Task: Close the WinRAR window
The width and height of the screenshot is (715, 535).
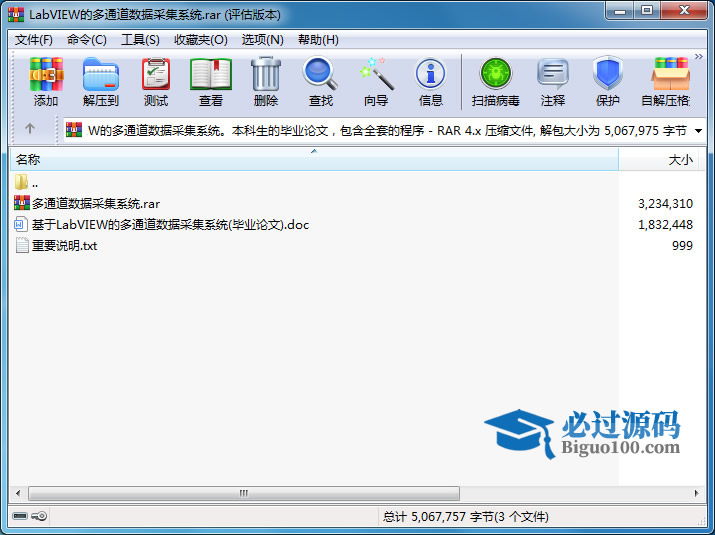Action: [x=684, y=11]
